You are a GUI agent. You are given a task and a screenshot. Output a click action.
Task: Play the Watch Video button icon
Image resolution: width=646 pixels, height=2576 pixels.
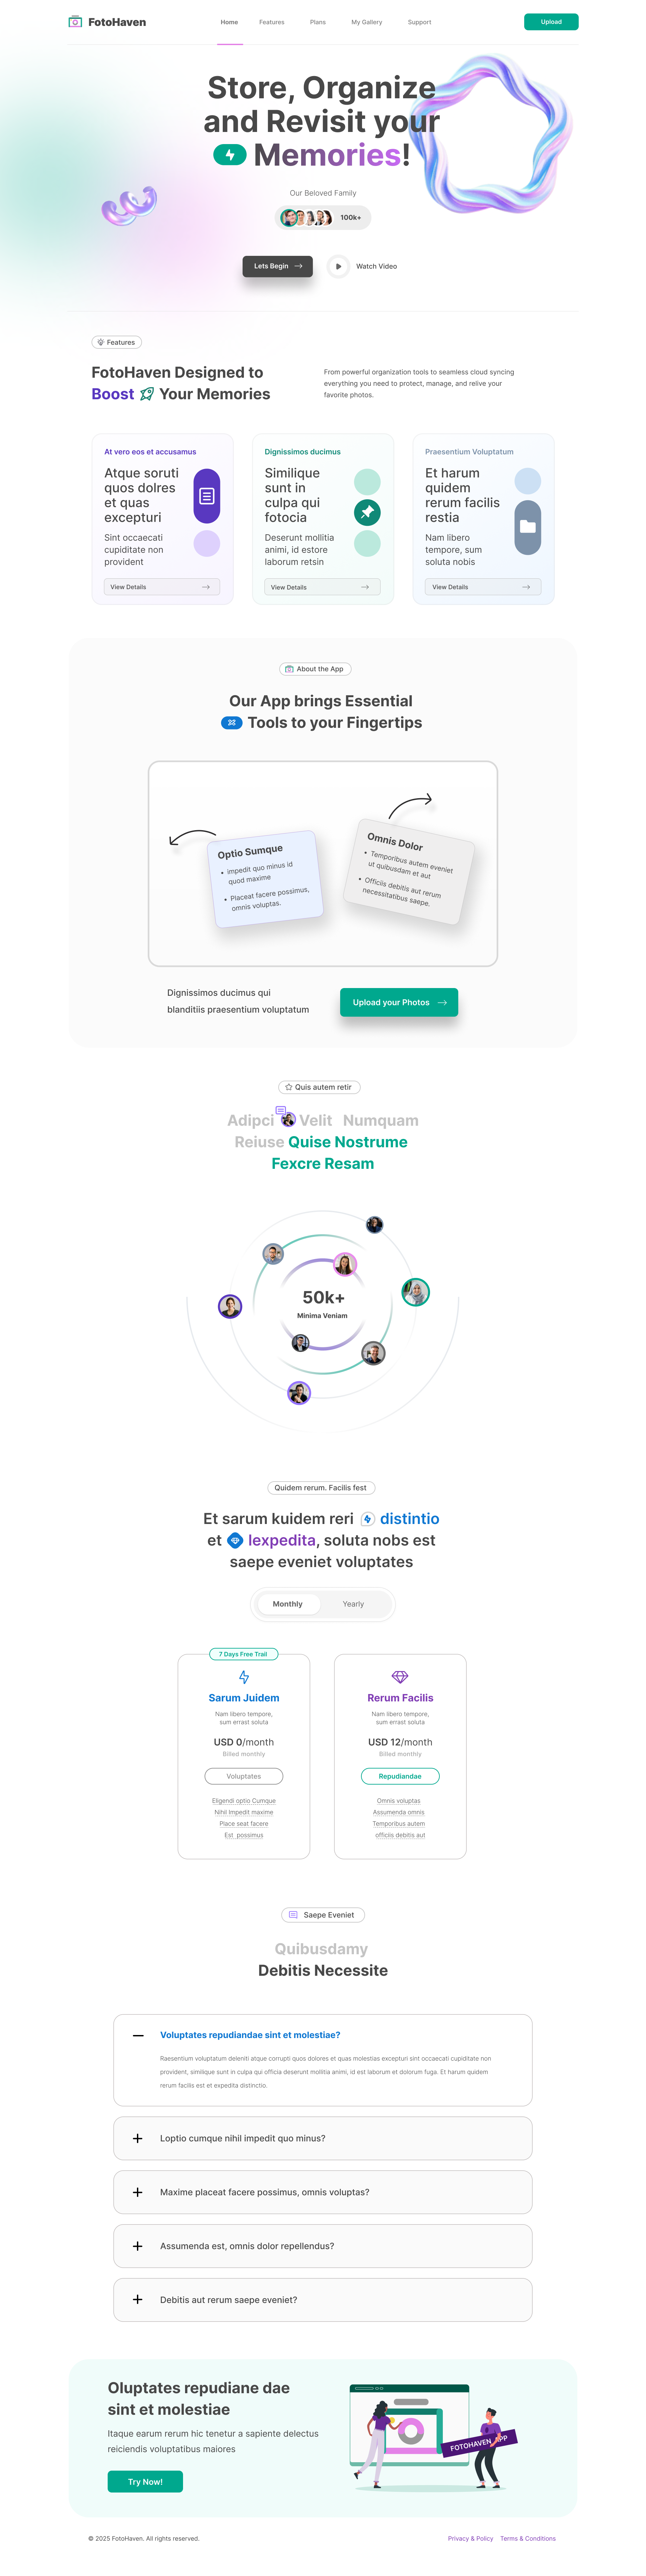coord(338,266)
